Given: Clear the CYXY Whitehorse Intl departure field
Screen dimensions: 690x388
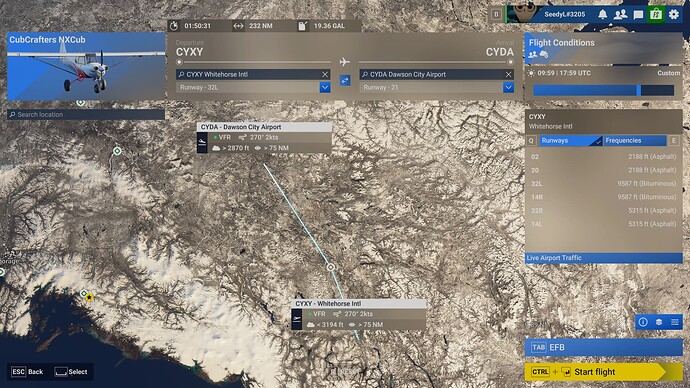Looking at the screenshot, I should click(x=325, y=74).
